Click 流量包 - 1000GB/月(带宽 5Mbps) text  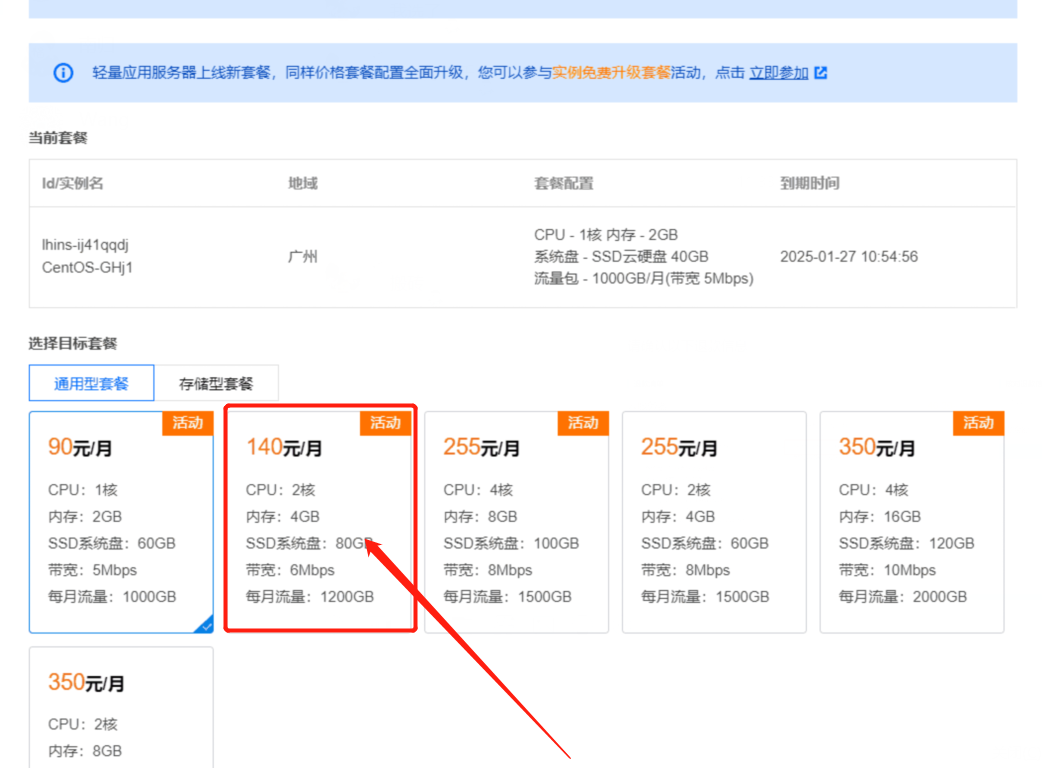coord(644,278)
